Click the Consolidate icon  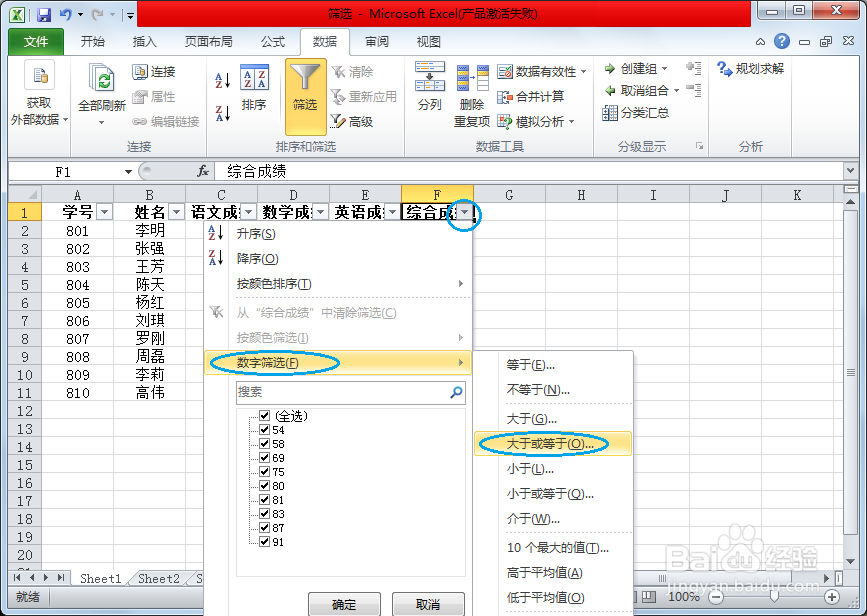point(505,97)
